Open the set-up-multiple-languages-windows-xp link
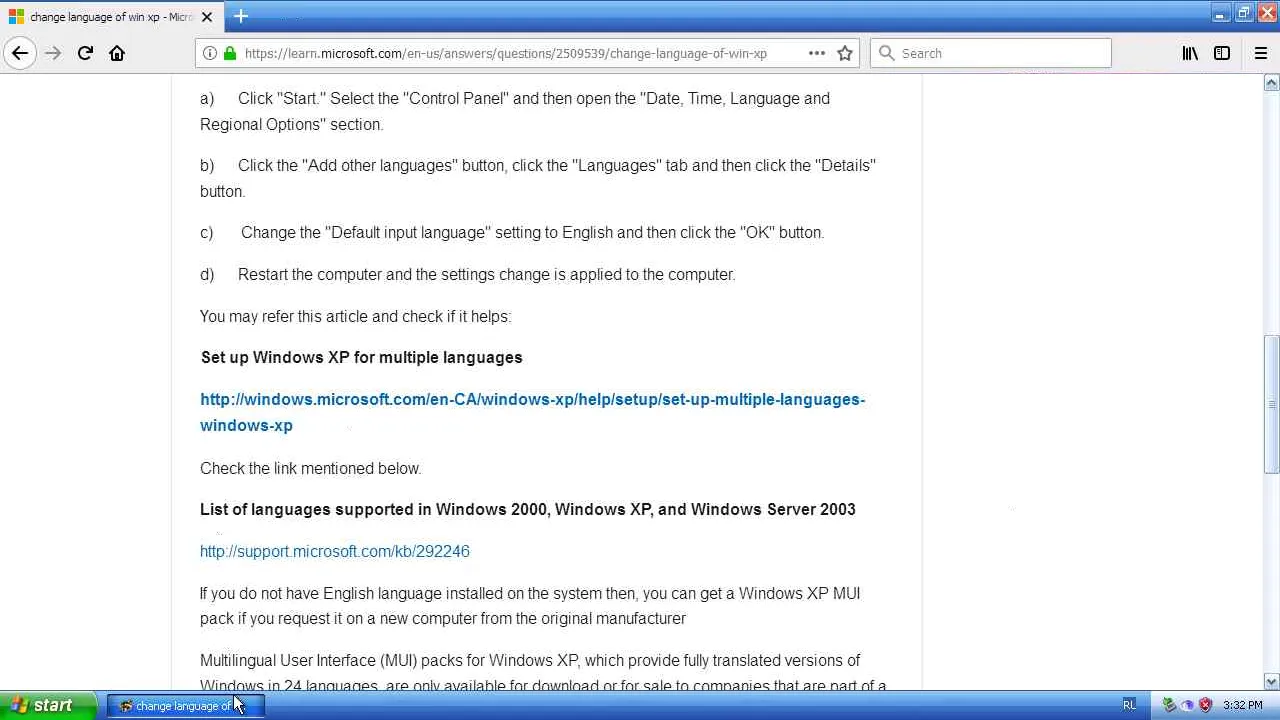 click(532, 412)
